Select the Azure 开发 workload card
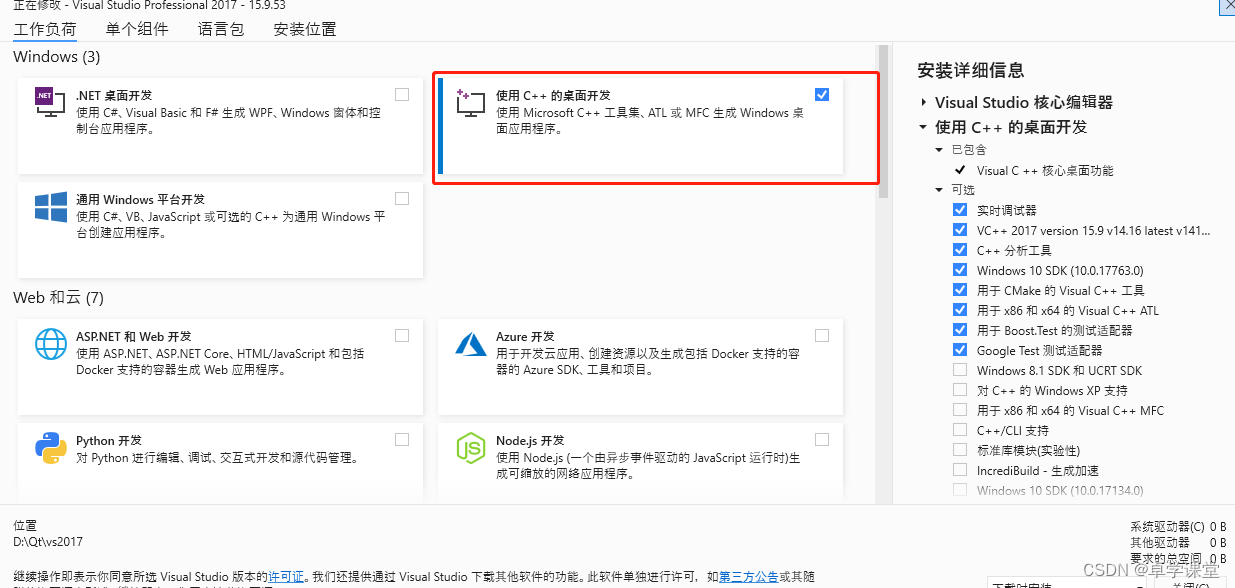This screenshot has height=588, width=1235. 640,367
